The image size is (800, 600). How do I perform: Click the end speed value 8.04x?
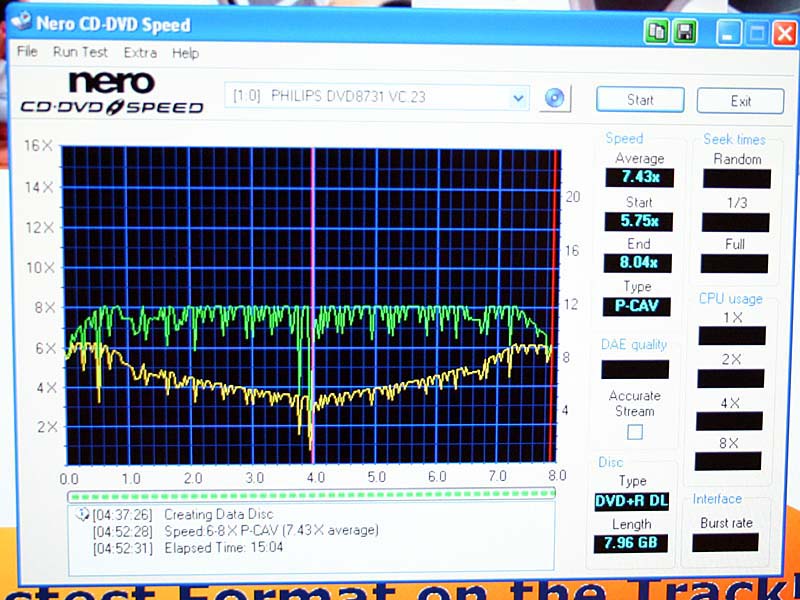tap(638, 263)
